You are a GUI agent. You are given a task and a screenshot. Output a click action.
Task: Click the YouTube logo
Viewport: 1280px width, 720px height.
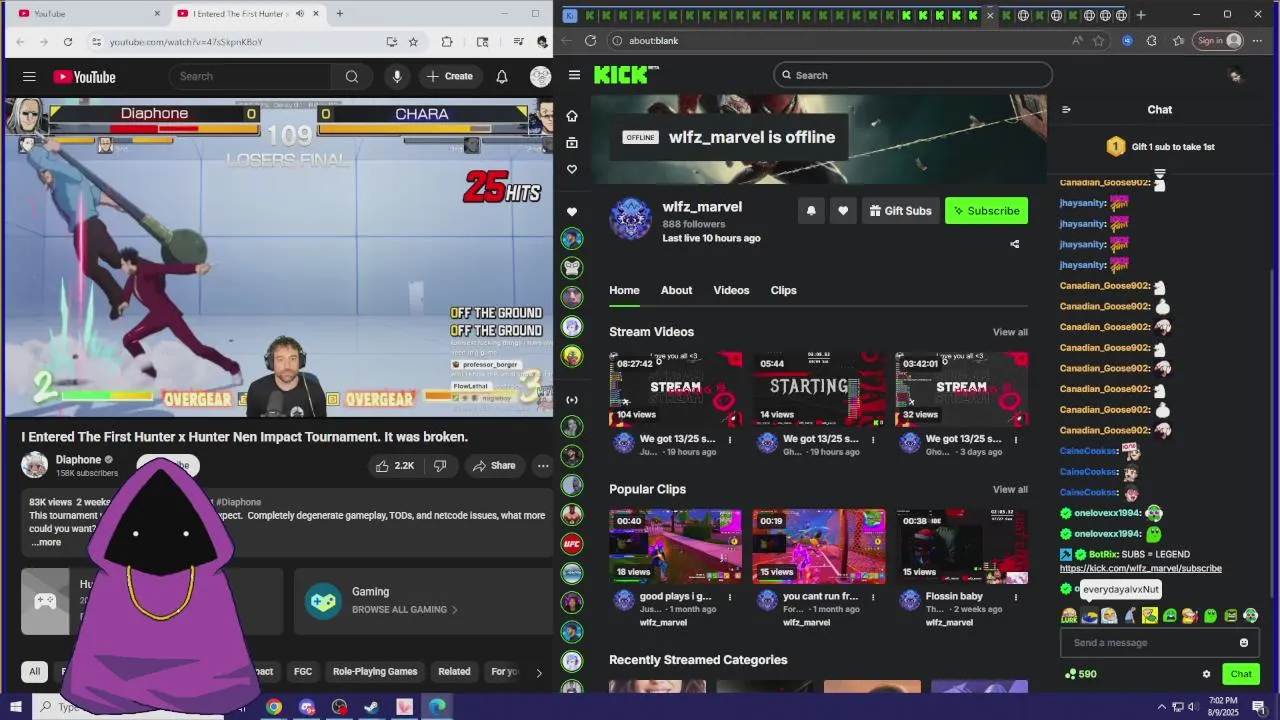pyautogui.click(x=85, y=77)
